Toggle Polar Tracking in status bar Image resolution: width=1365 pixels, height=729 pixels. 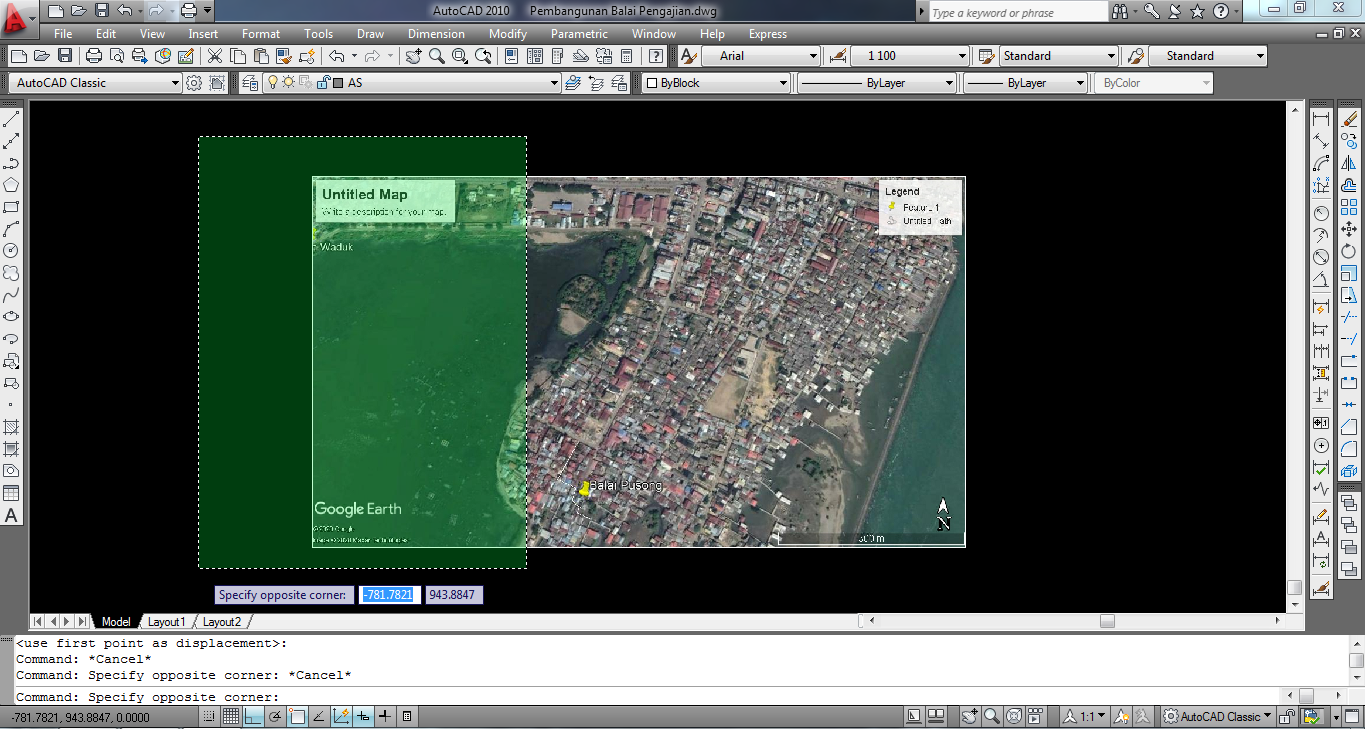point(275,716)
